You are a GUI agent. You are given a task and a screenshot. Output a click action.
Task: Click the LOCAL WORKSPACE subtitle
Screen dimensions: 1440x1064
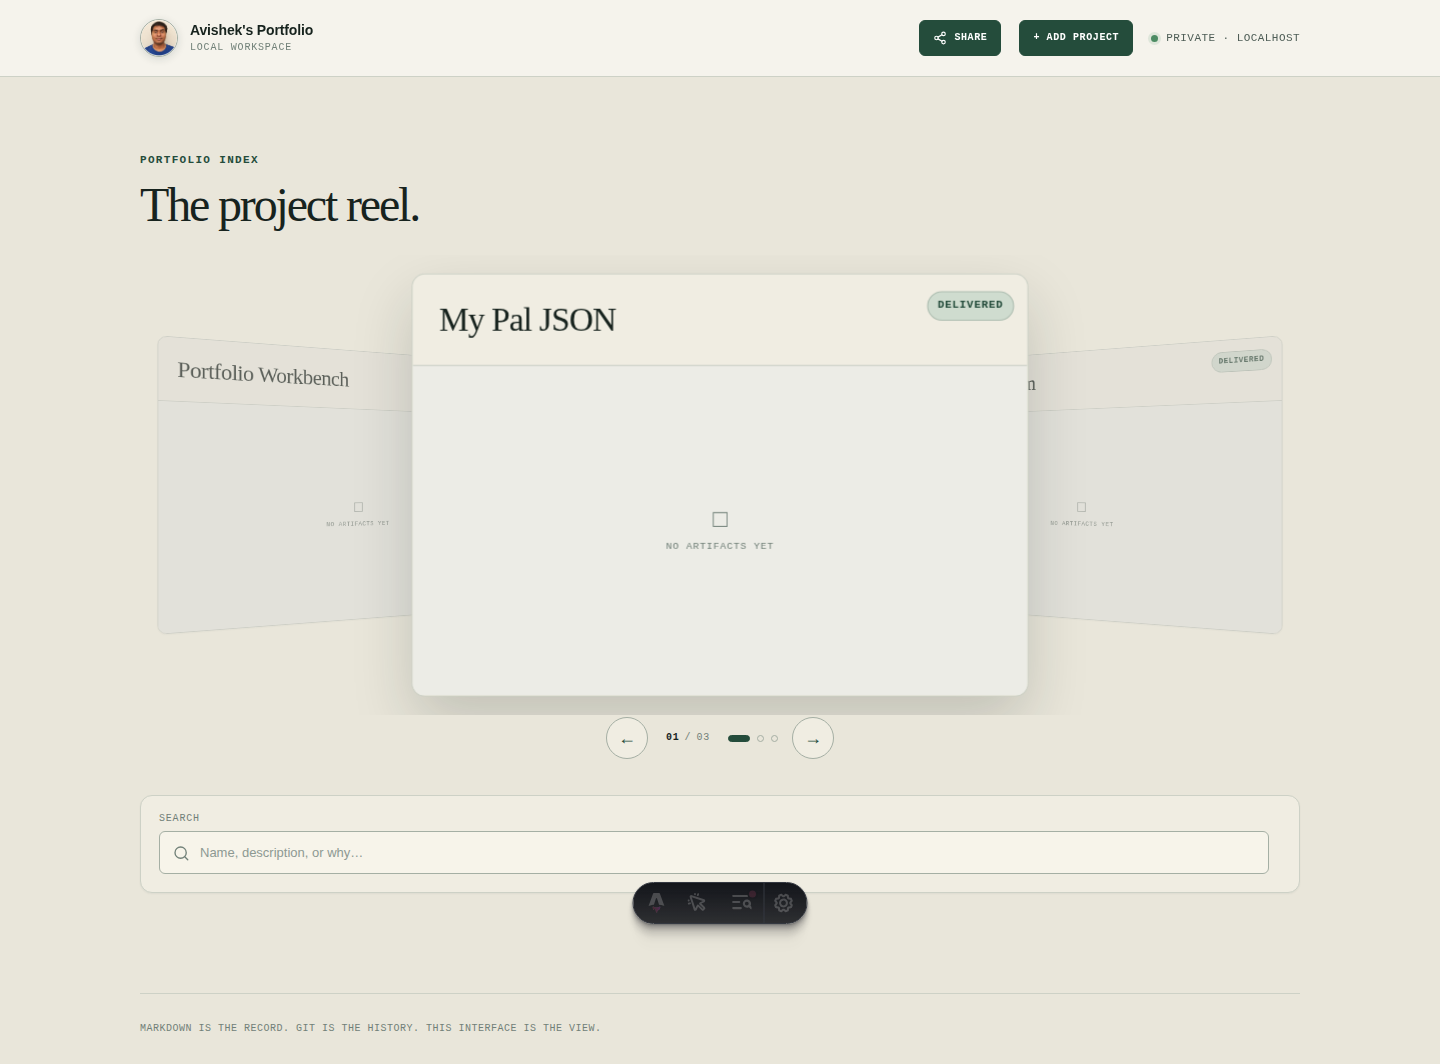241,47
